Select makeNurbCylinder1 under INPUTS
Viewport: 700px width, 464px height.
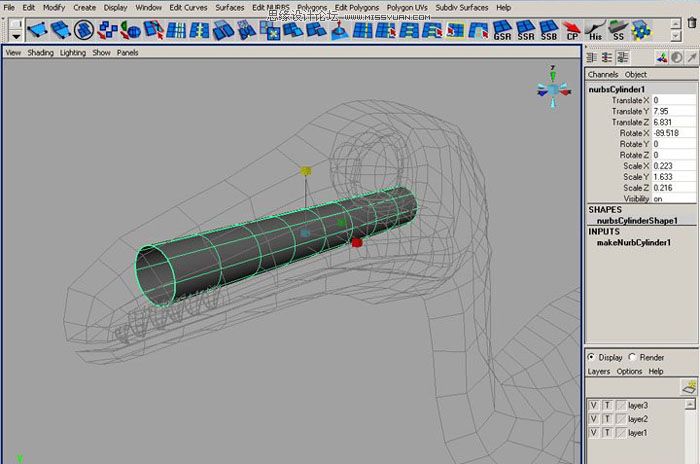click(x=634, y=242)
